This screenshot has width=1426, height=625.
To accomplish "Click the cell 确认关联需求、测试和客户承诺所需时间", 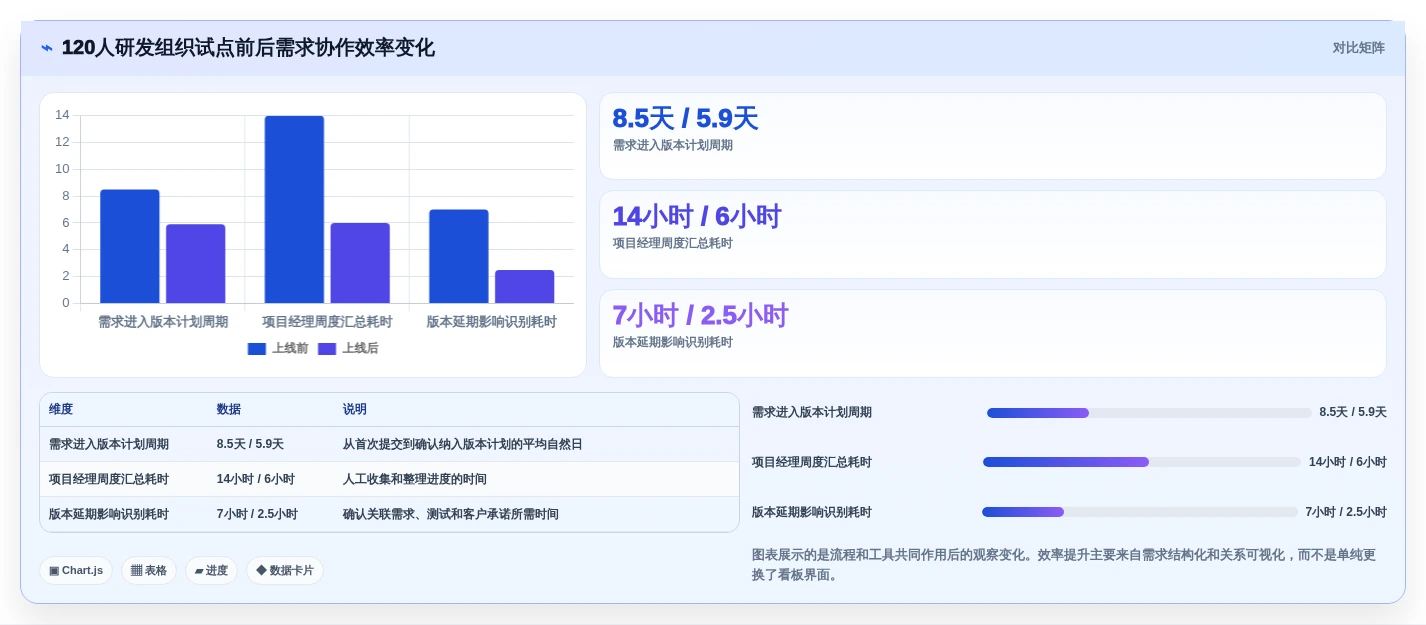I will pyautogui.click(x=451, y=514).
